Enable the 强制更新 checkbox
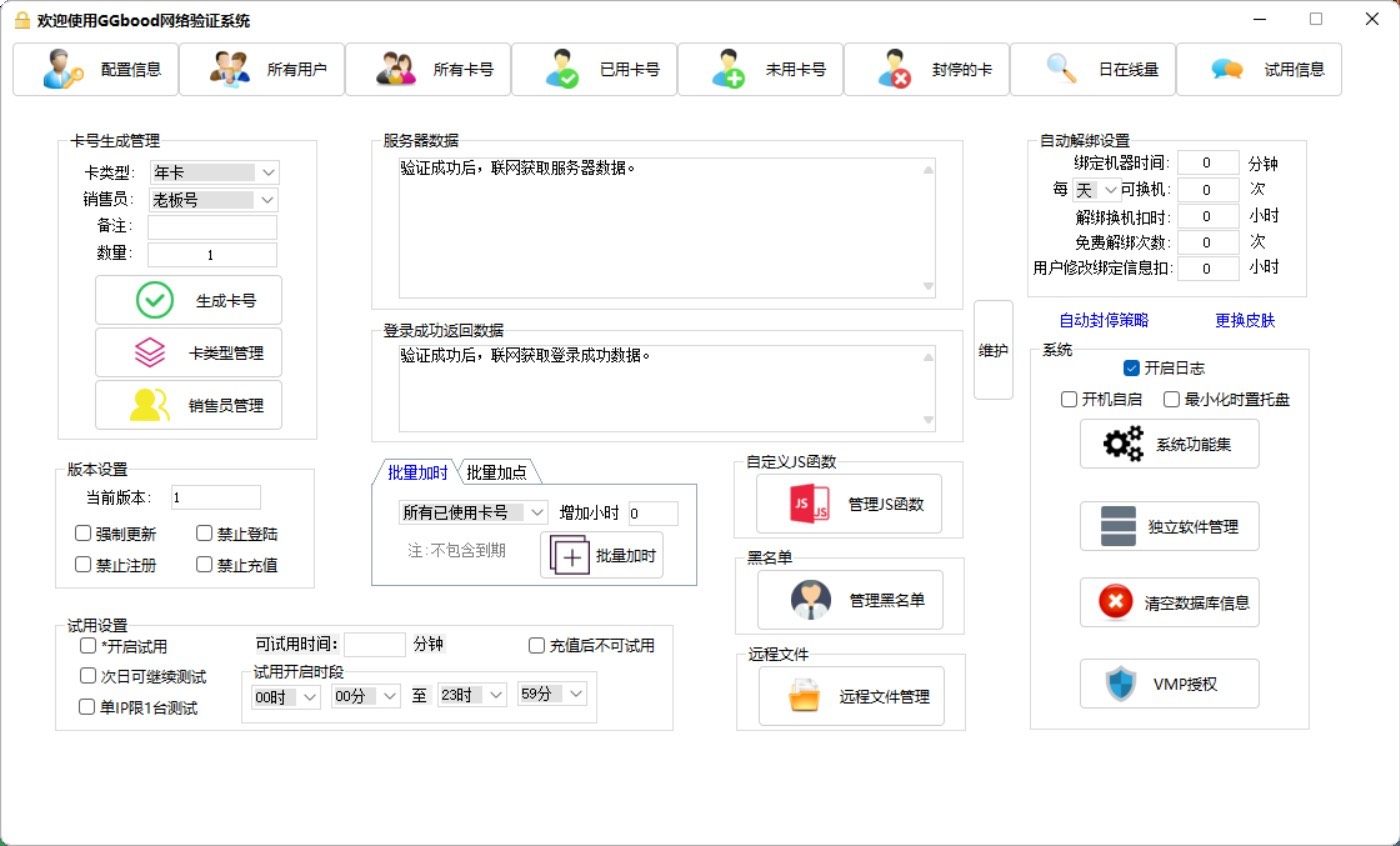The height and width of the screenshot is (846, 1400). point(84,534)
